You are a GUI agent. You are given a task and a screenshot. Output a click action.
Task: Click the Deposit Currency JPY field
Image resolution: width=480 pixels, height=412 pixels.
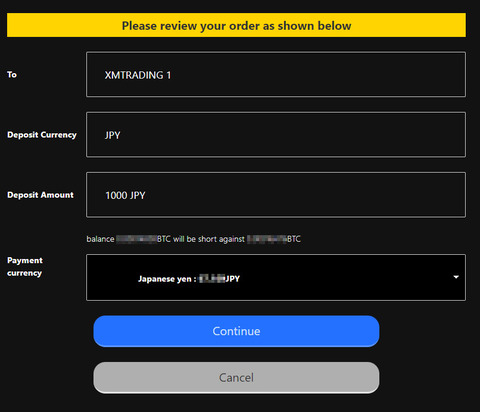[276, 135]
